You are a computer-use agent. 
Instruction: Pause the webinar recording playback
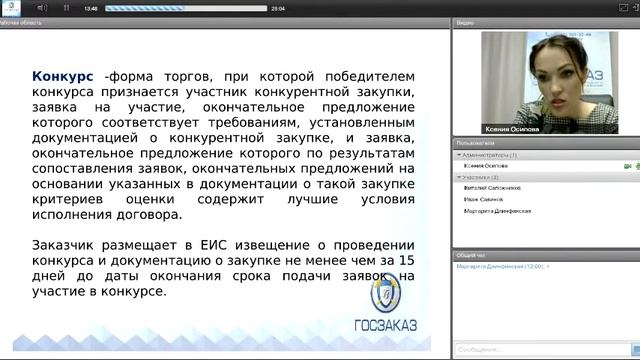[x=67, y=8]
